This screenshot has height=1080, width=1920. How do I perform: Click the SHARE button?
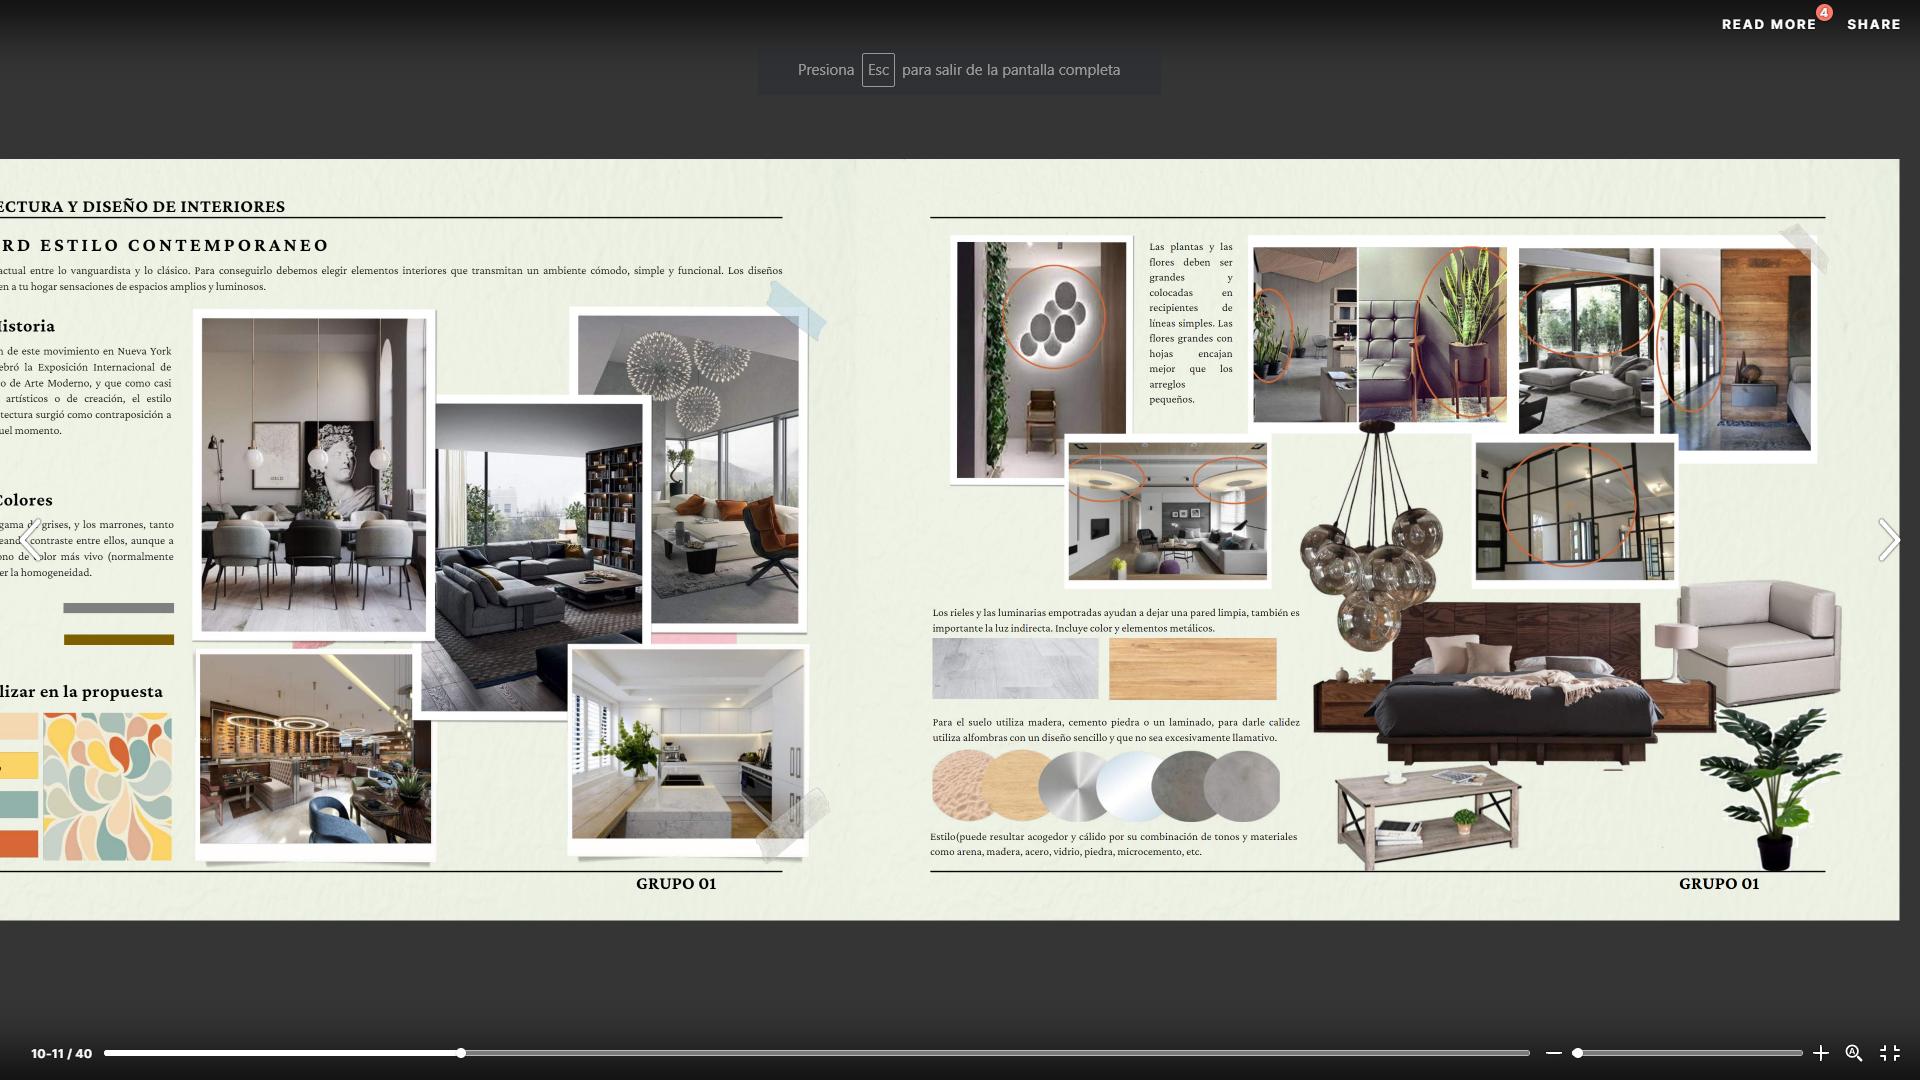pyautogui.click(x=1873, y=24)
